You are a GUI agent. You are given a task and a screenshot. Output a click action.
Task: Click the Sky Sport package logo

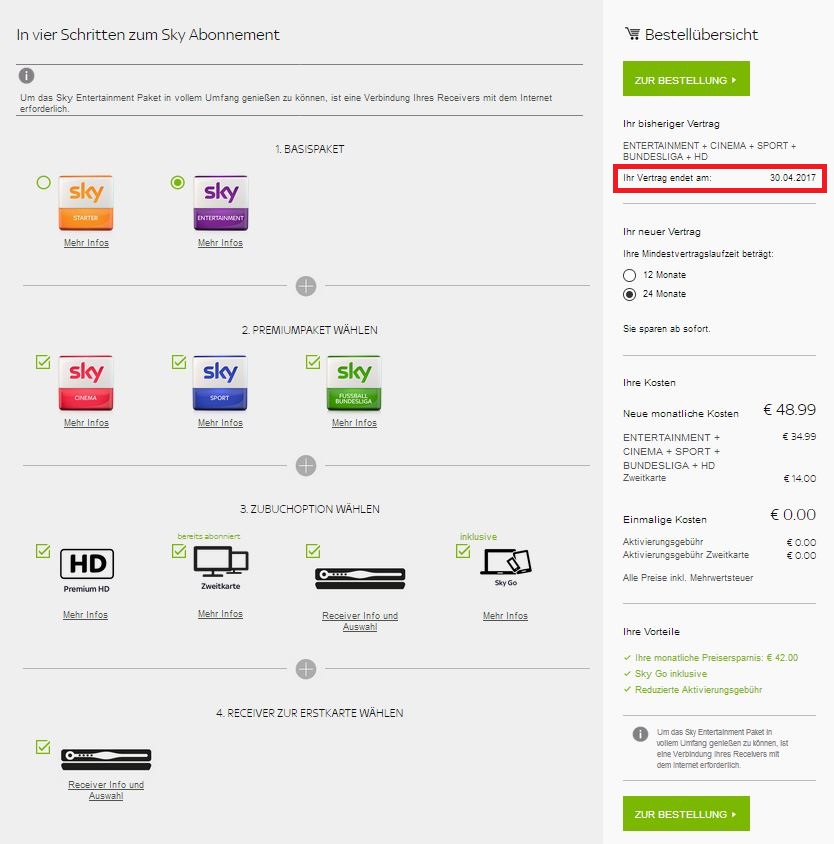(x=220, y=383)
